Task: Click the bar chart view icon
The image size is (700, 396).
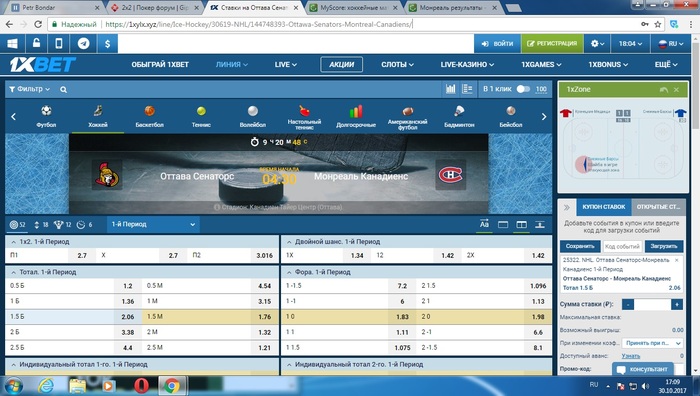Action: (450, 89)
